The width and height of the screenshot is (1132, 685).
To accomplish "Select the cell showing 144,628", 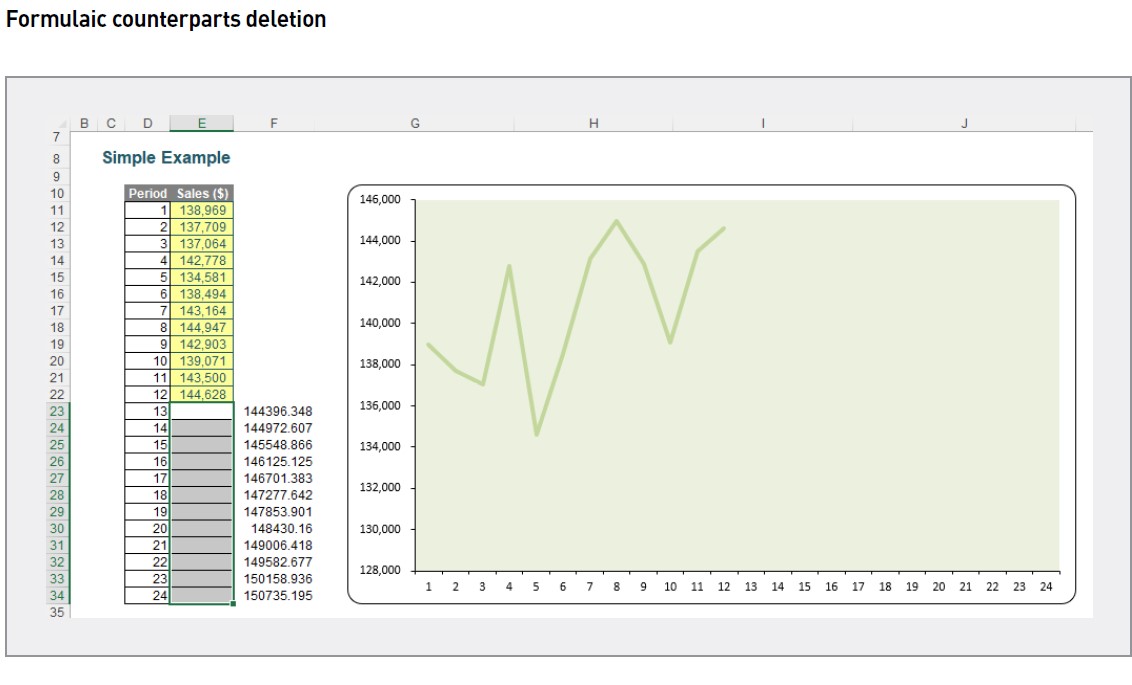I will point(201,392).
